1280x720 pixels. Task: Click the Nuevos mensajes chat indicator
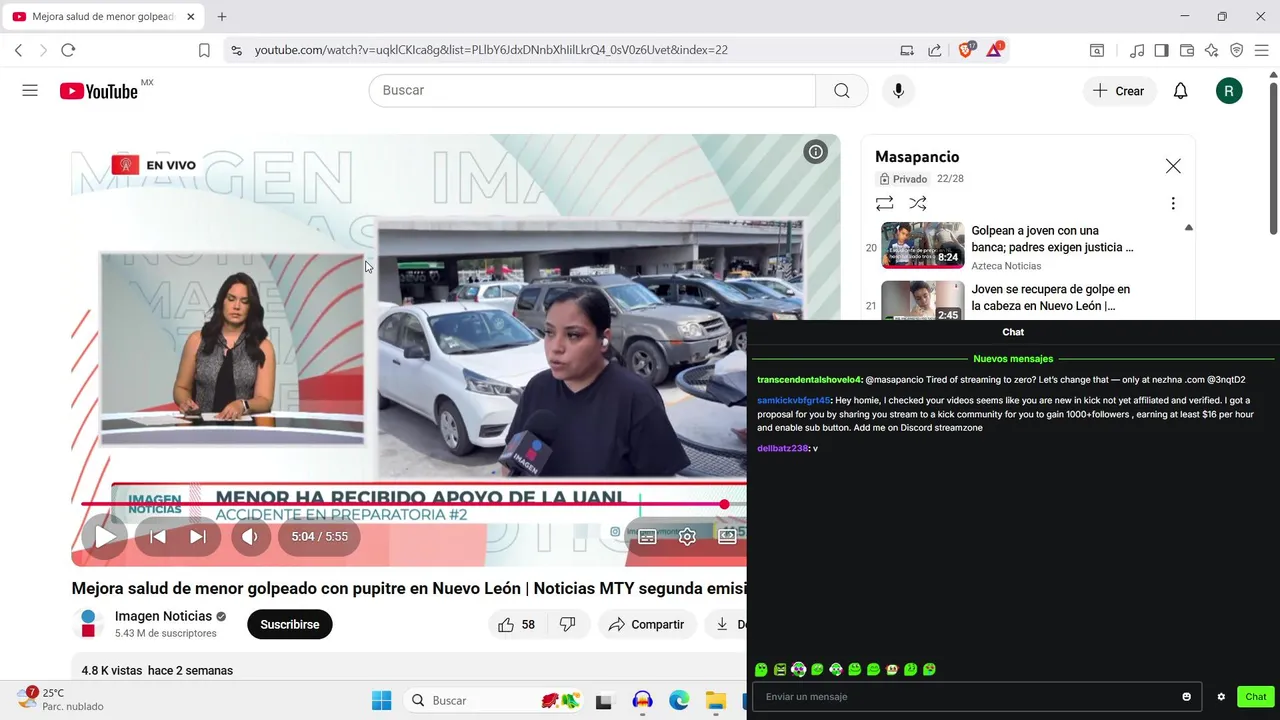1013,359
